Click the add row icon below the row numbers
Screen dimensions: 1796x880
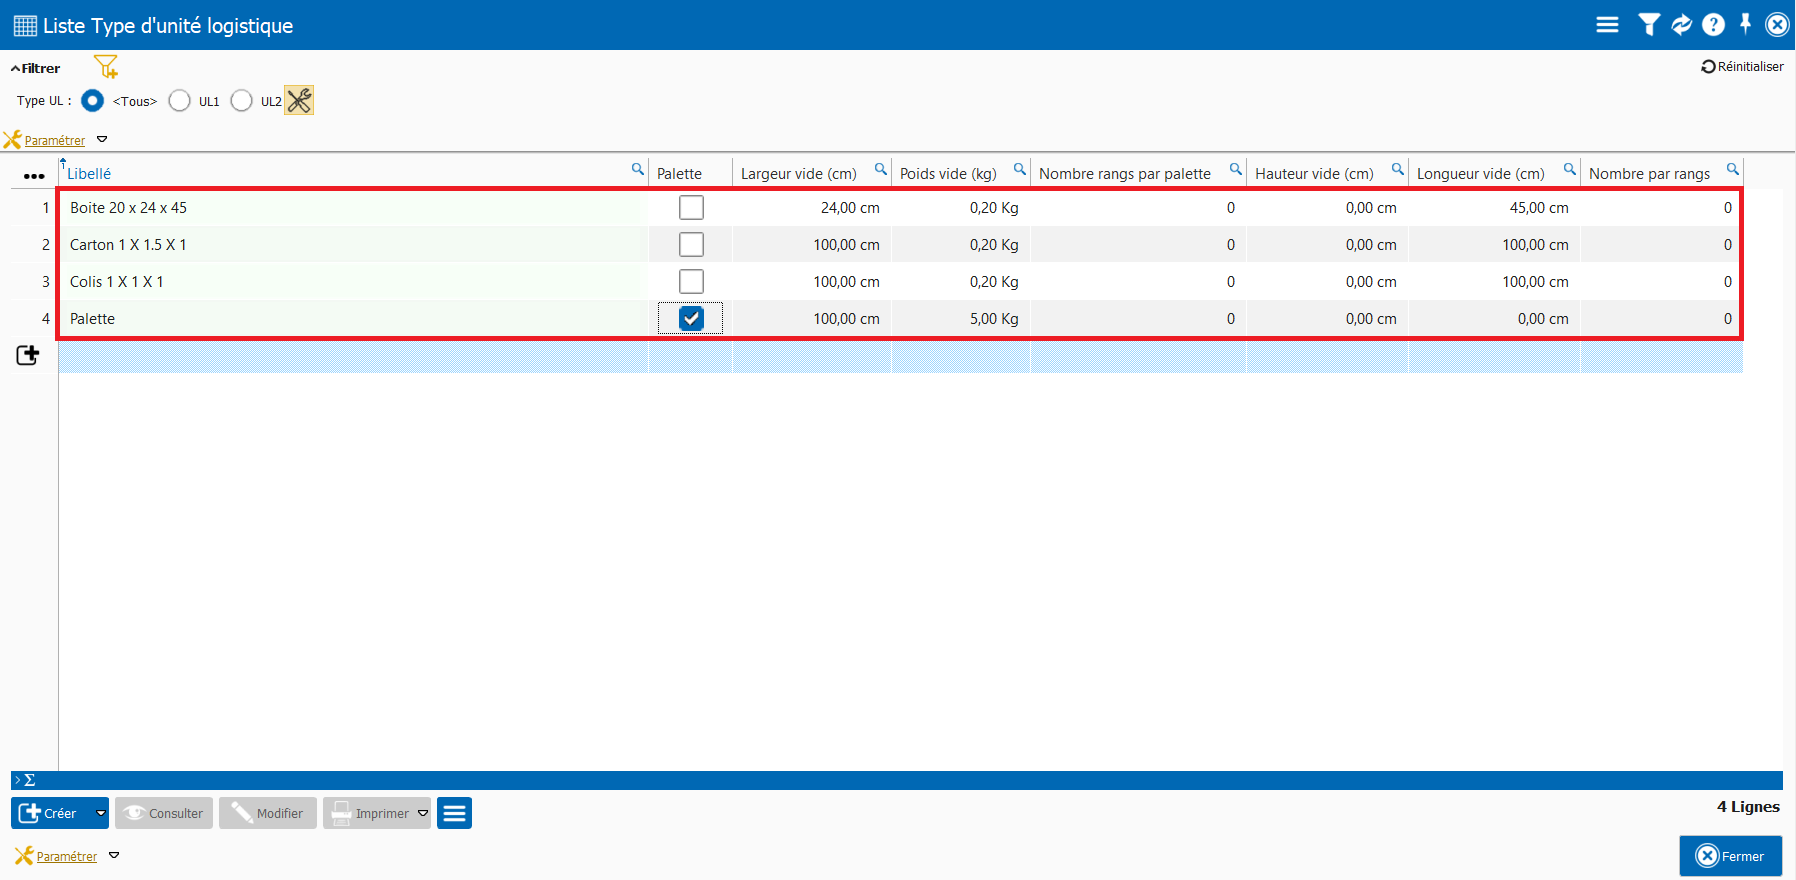(28, 355)
